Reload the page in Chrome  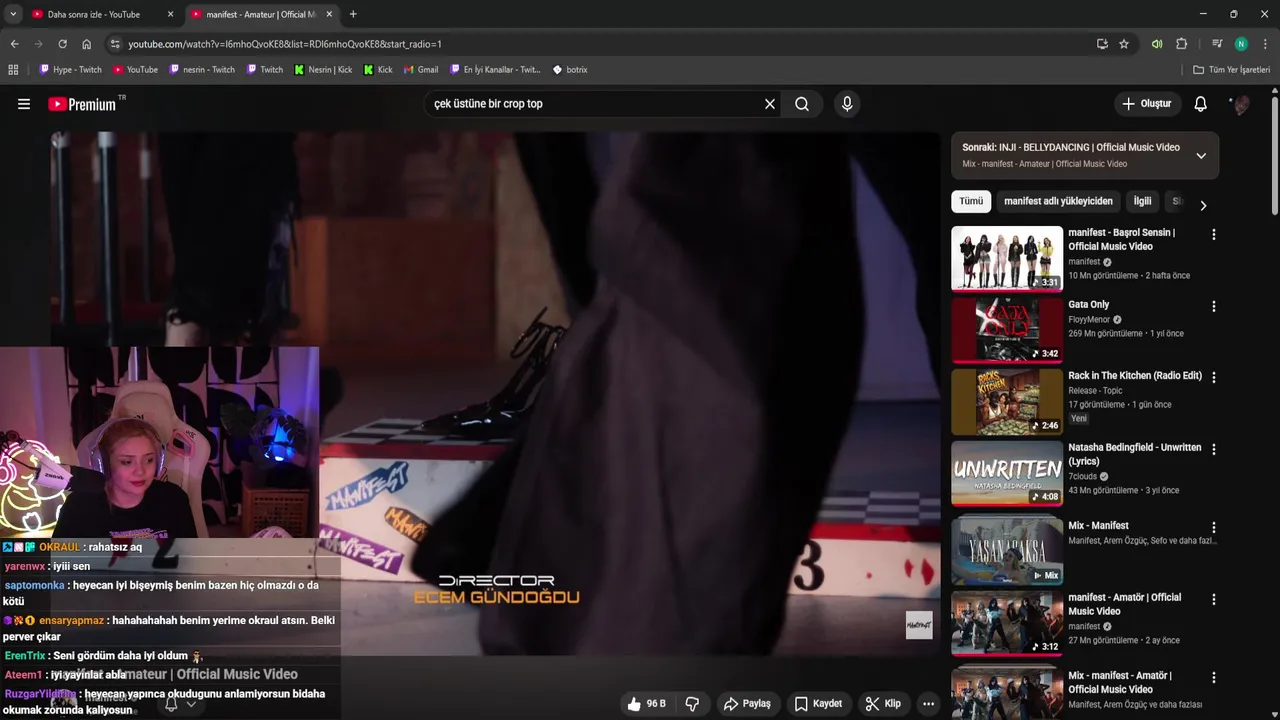click(62, 44)
